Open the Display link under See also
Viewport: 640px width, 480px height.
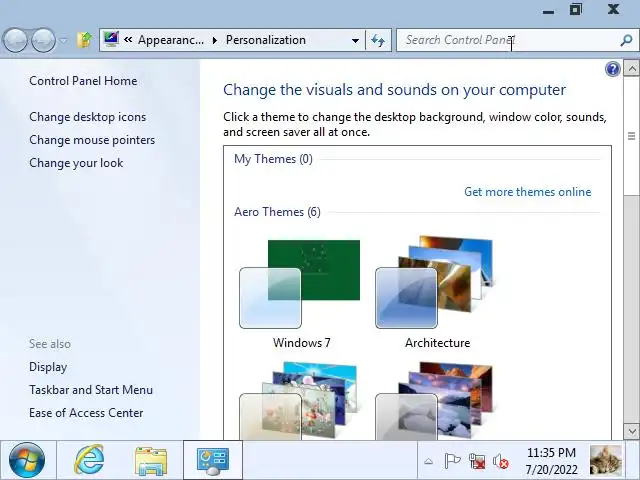(x=48, y=367)
